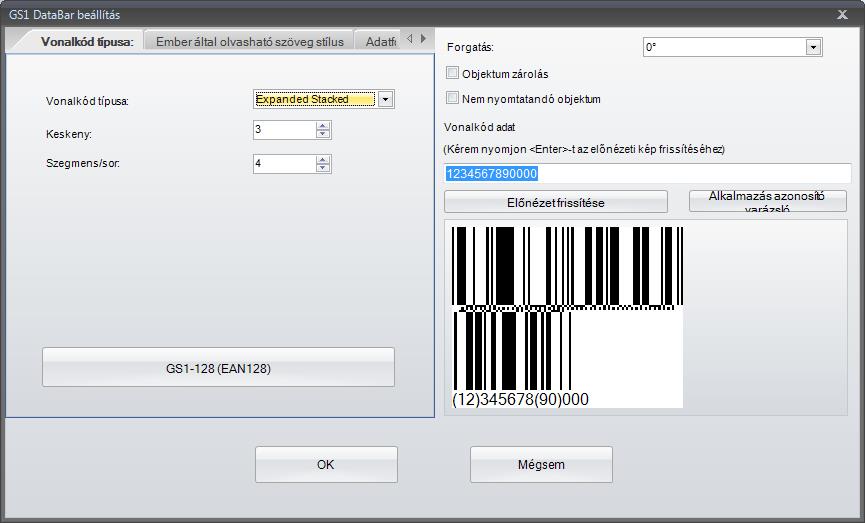Click the Előnézet frissítése button
The height and width of the screenshot is (523, 865).
point(556,202)
